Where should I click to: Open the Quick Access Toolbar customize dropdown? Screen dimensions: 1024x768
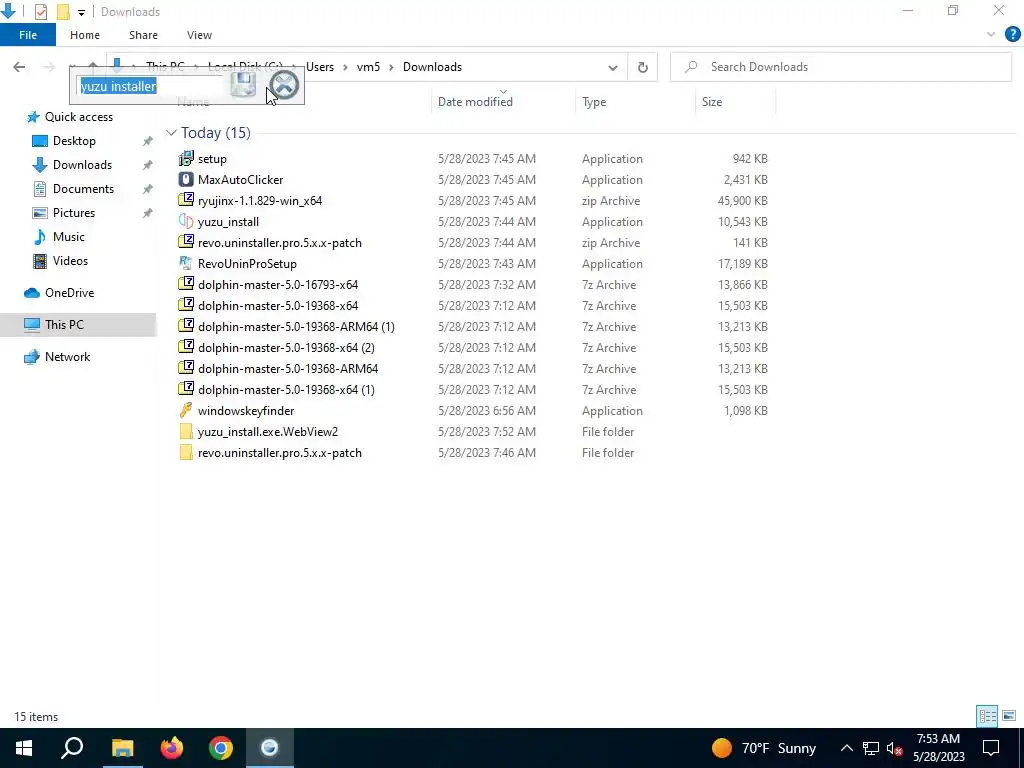coord(81,12)
